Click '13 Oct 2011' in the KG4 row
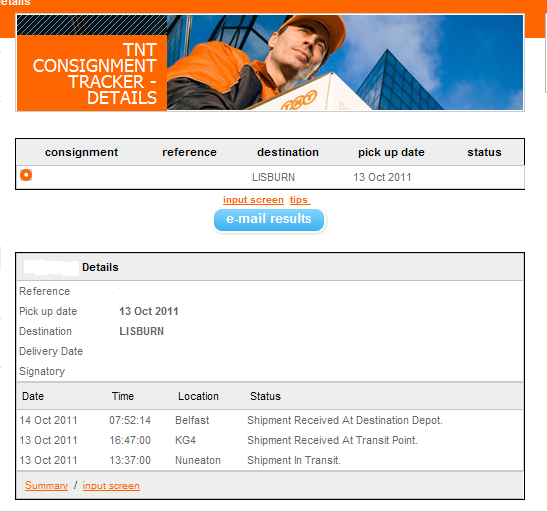547x512 pixels. click(48, 440)
